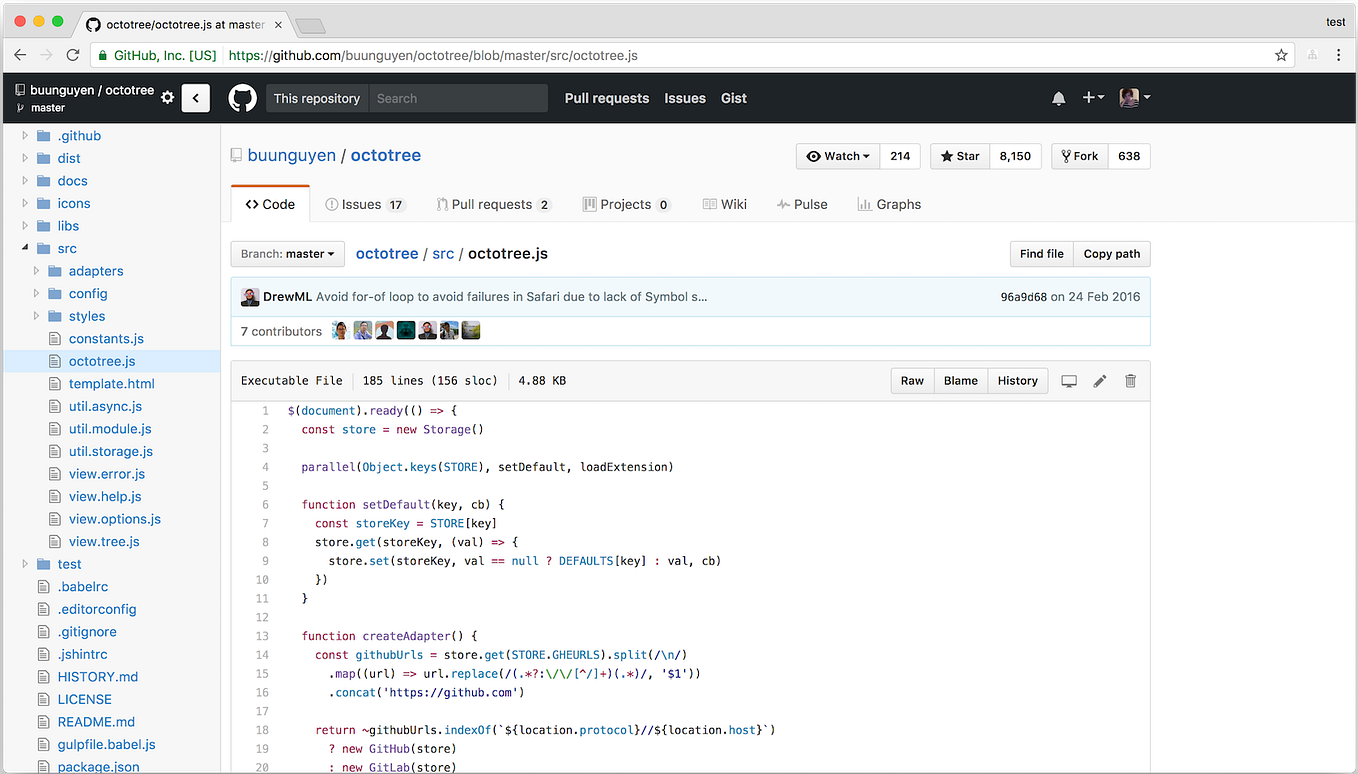Reload the page with the refresh icon
The image size is (1358, 774).
click(72, 56)
